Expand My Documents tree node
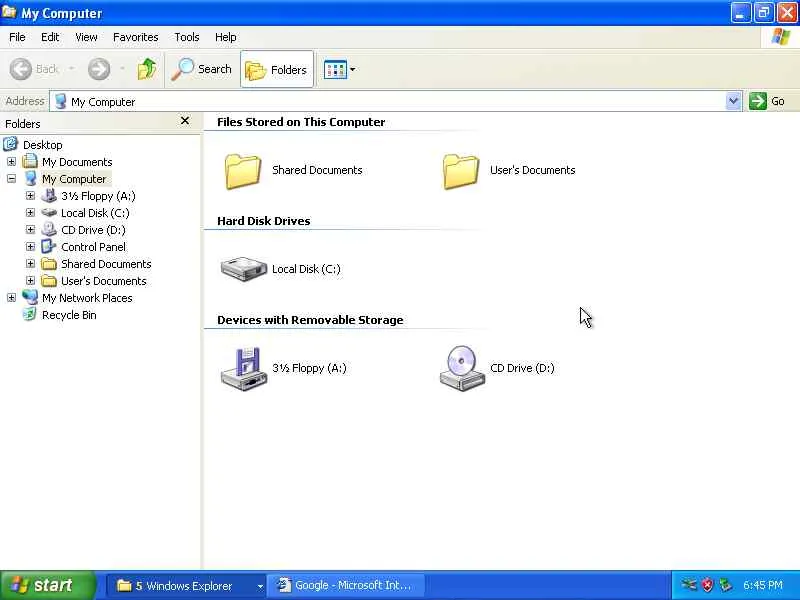 tap(11, 162)
